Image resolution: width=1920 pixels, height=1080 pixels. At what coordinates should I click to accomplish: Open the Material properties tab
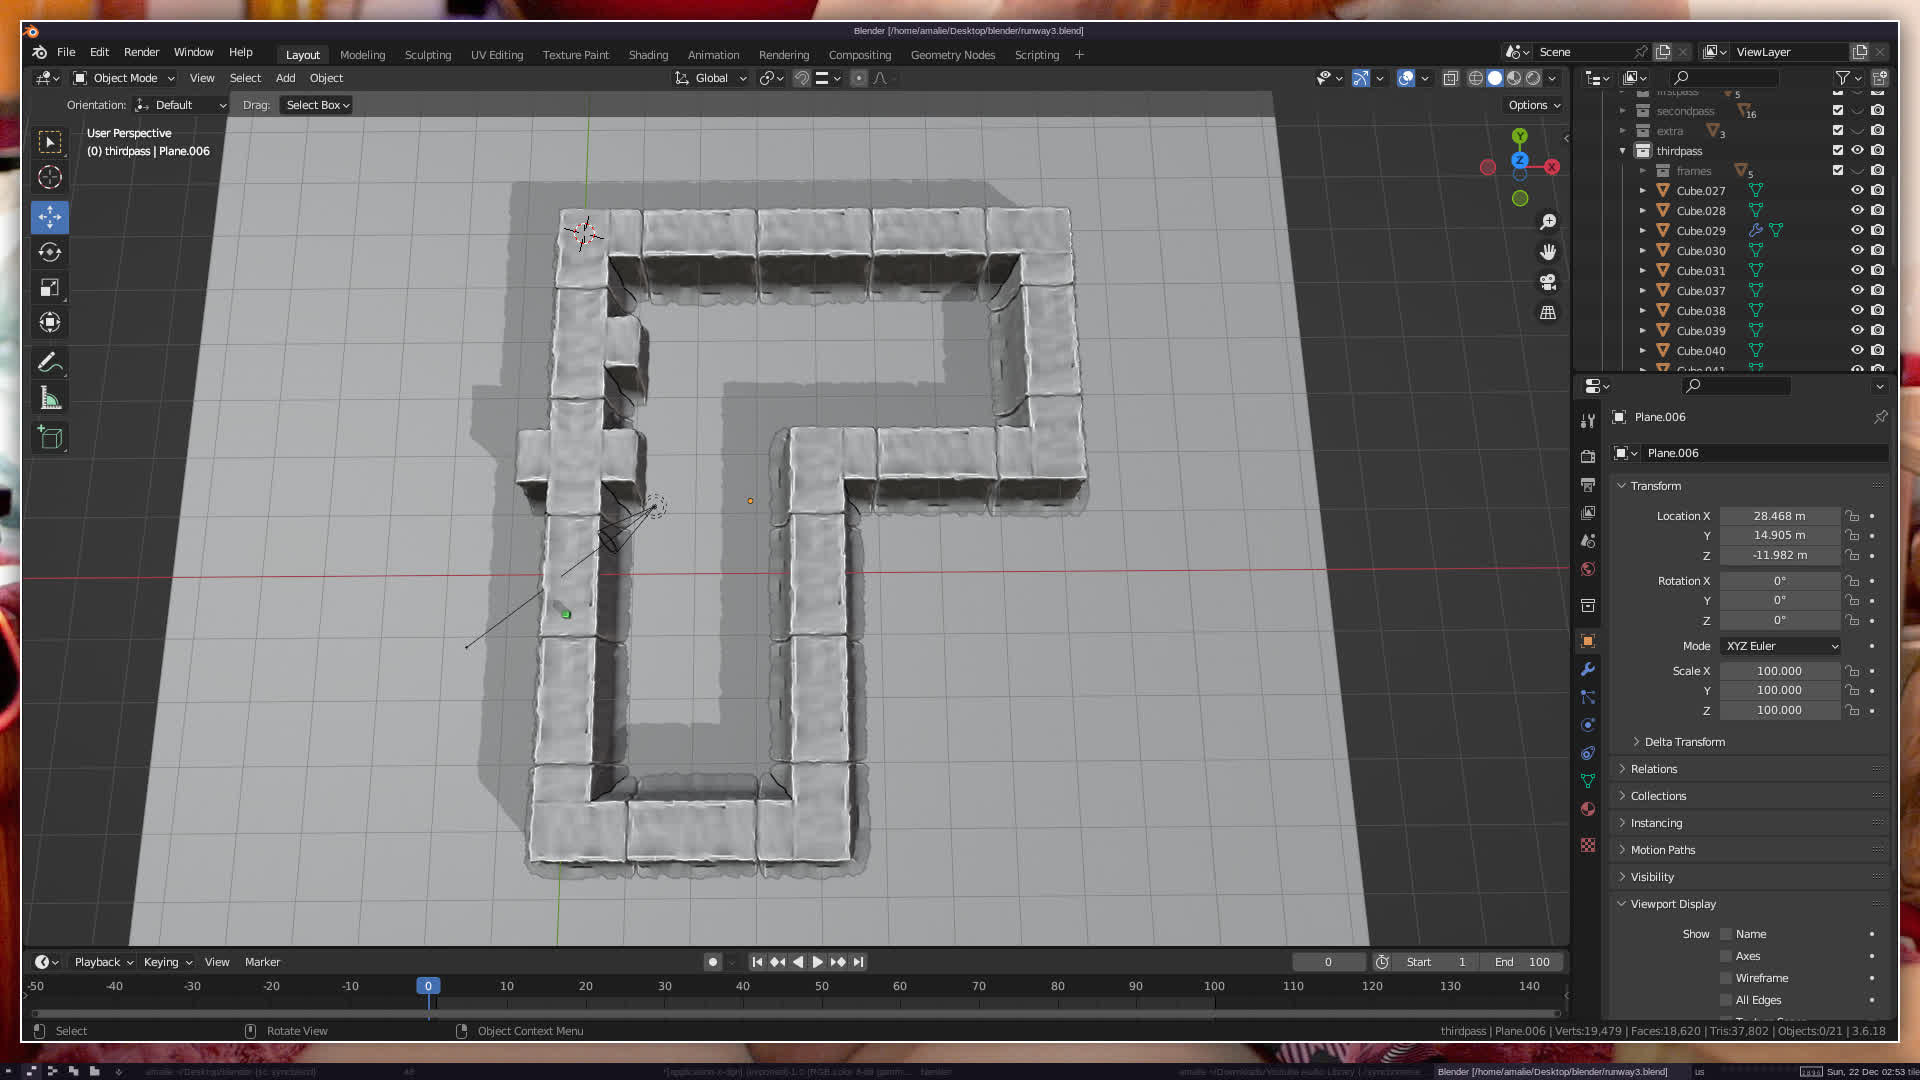1588,809
